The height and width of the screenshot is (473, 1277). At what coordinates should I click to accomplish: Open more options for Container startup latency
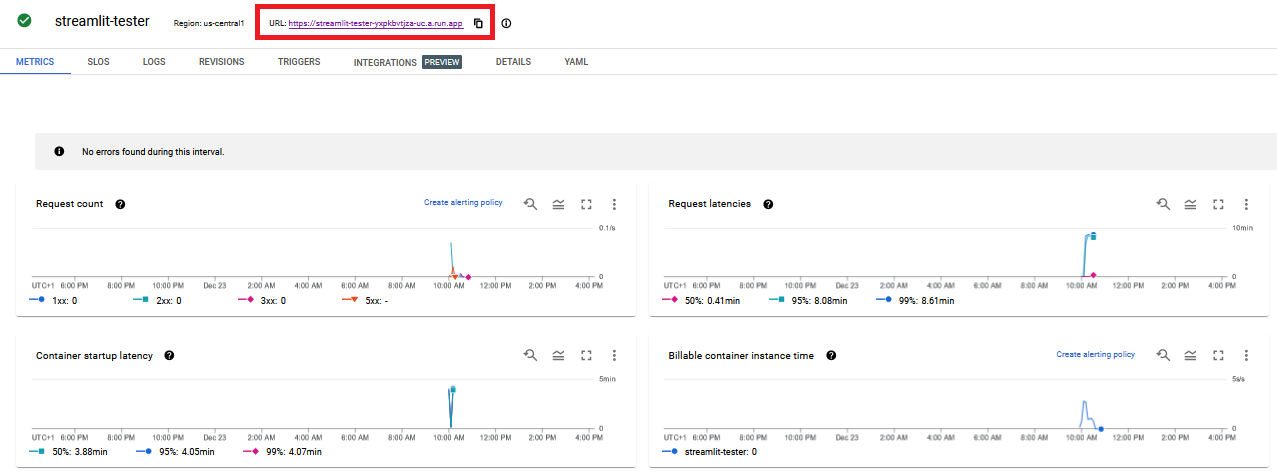[x=614, y=355]
